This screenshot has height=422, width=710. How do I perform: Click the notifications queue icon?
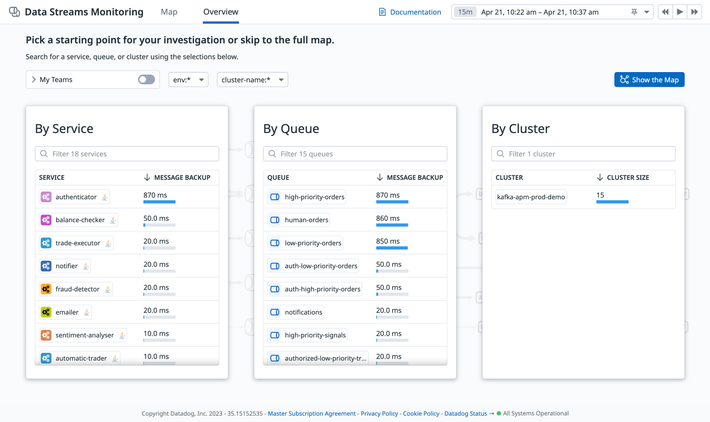pyautogui.click(x=275, y=312)
